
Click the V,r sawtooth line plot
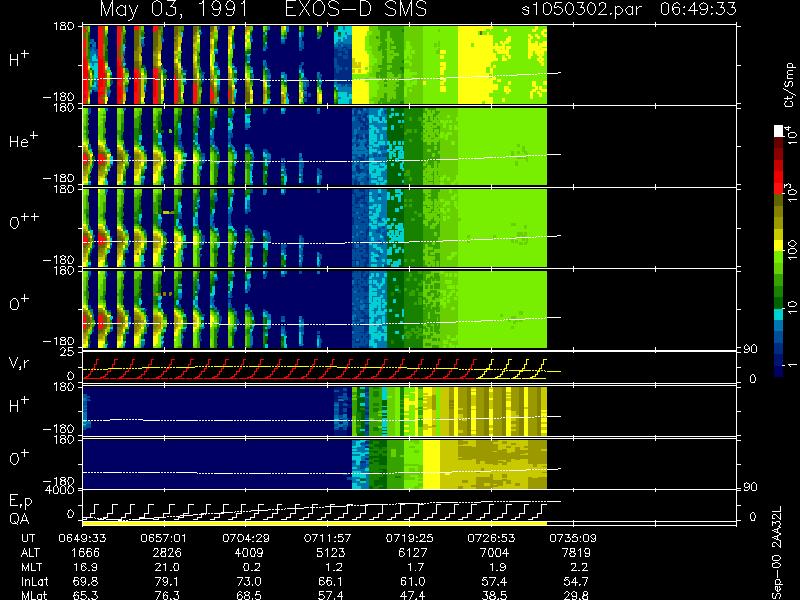point(315,369)
